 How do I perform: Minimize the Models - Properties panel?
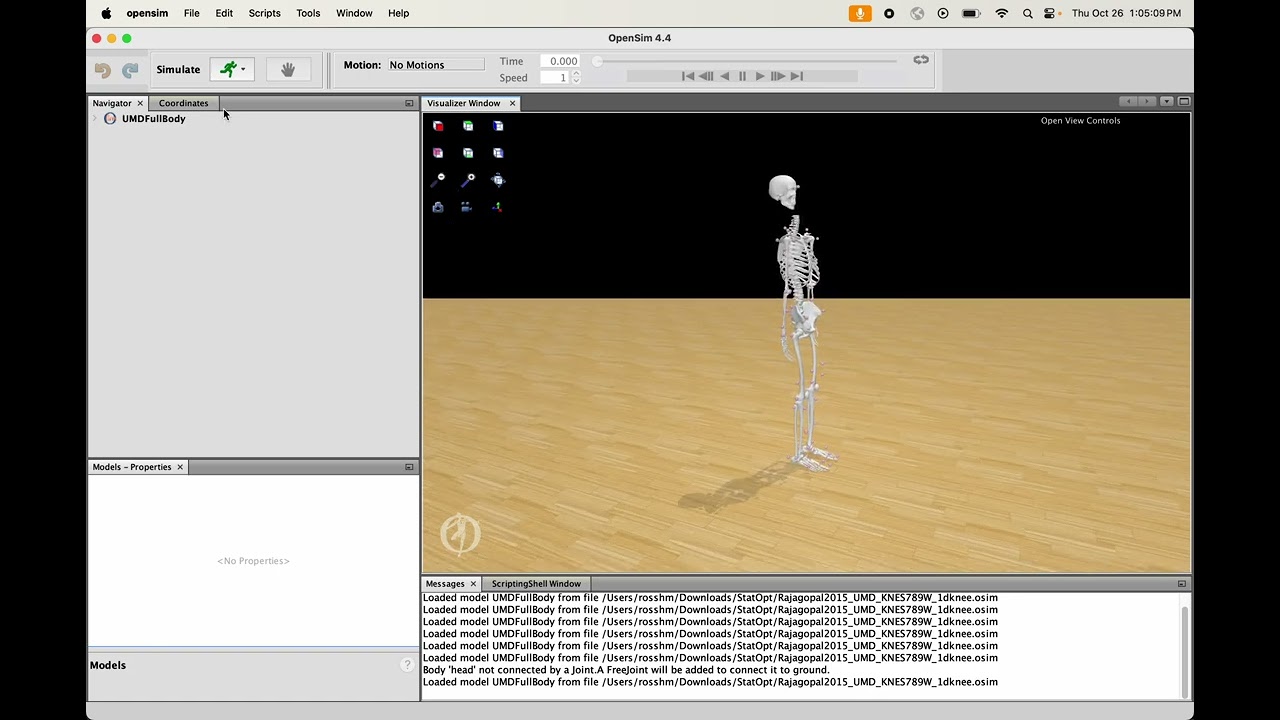(x=409, y=468)
